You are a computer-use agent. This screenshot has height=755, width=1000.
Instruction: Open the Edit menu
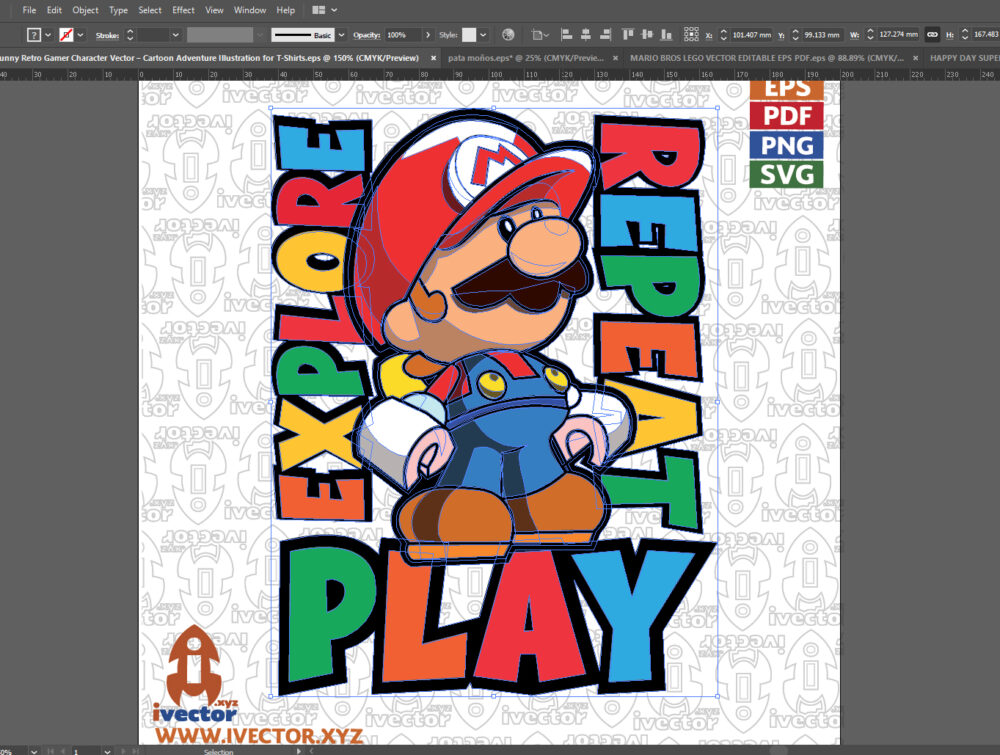point(54,10)
